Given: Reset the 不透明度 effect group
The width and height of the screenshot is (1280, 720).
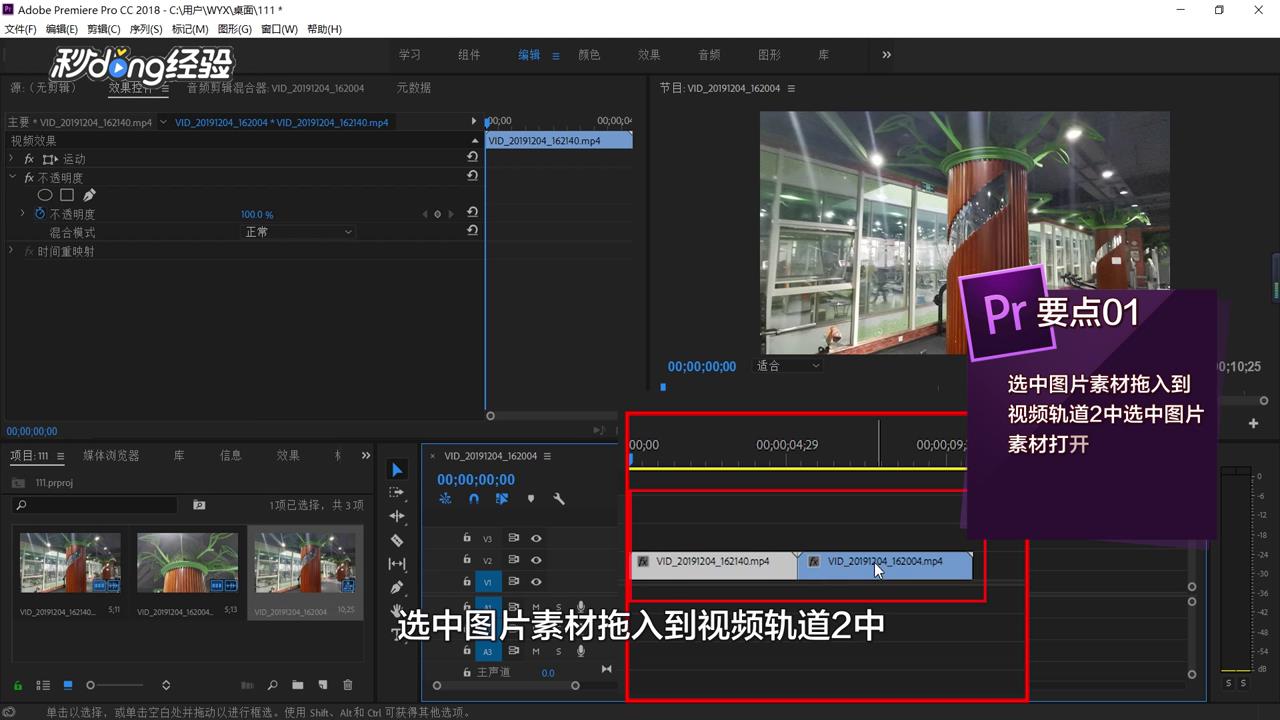Looking at the screenshot, I should point(472,176).
